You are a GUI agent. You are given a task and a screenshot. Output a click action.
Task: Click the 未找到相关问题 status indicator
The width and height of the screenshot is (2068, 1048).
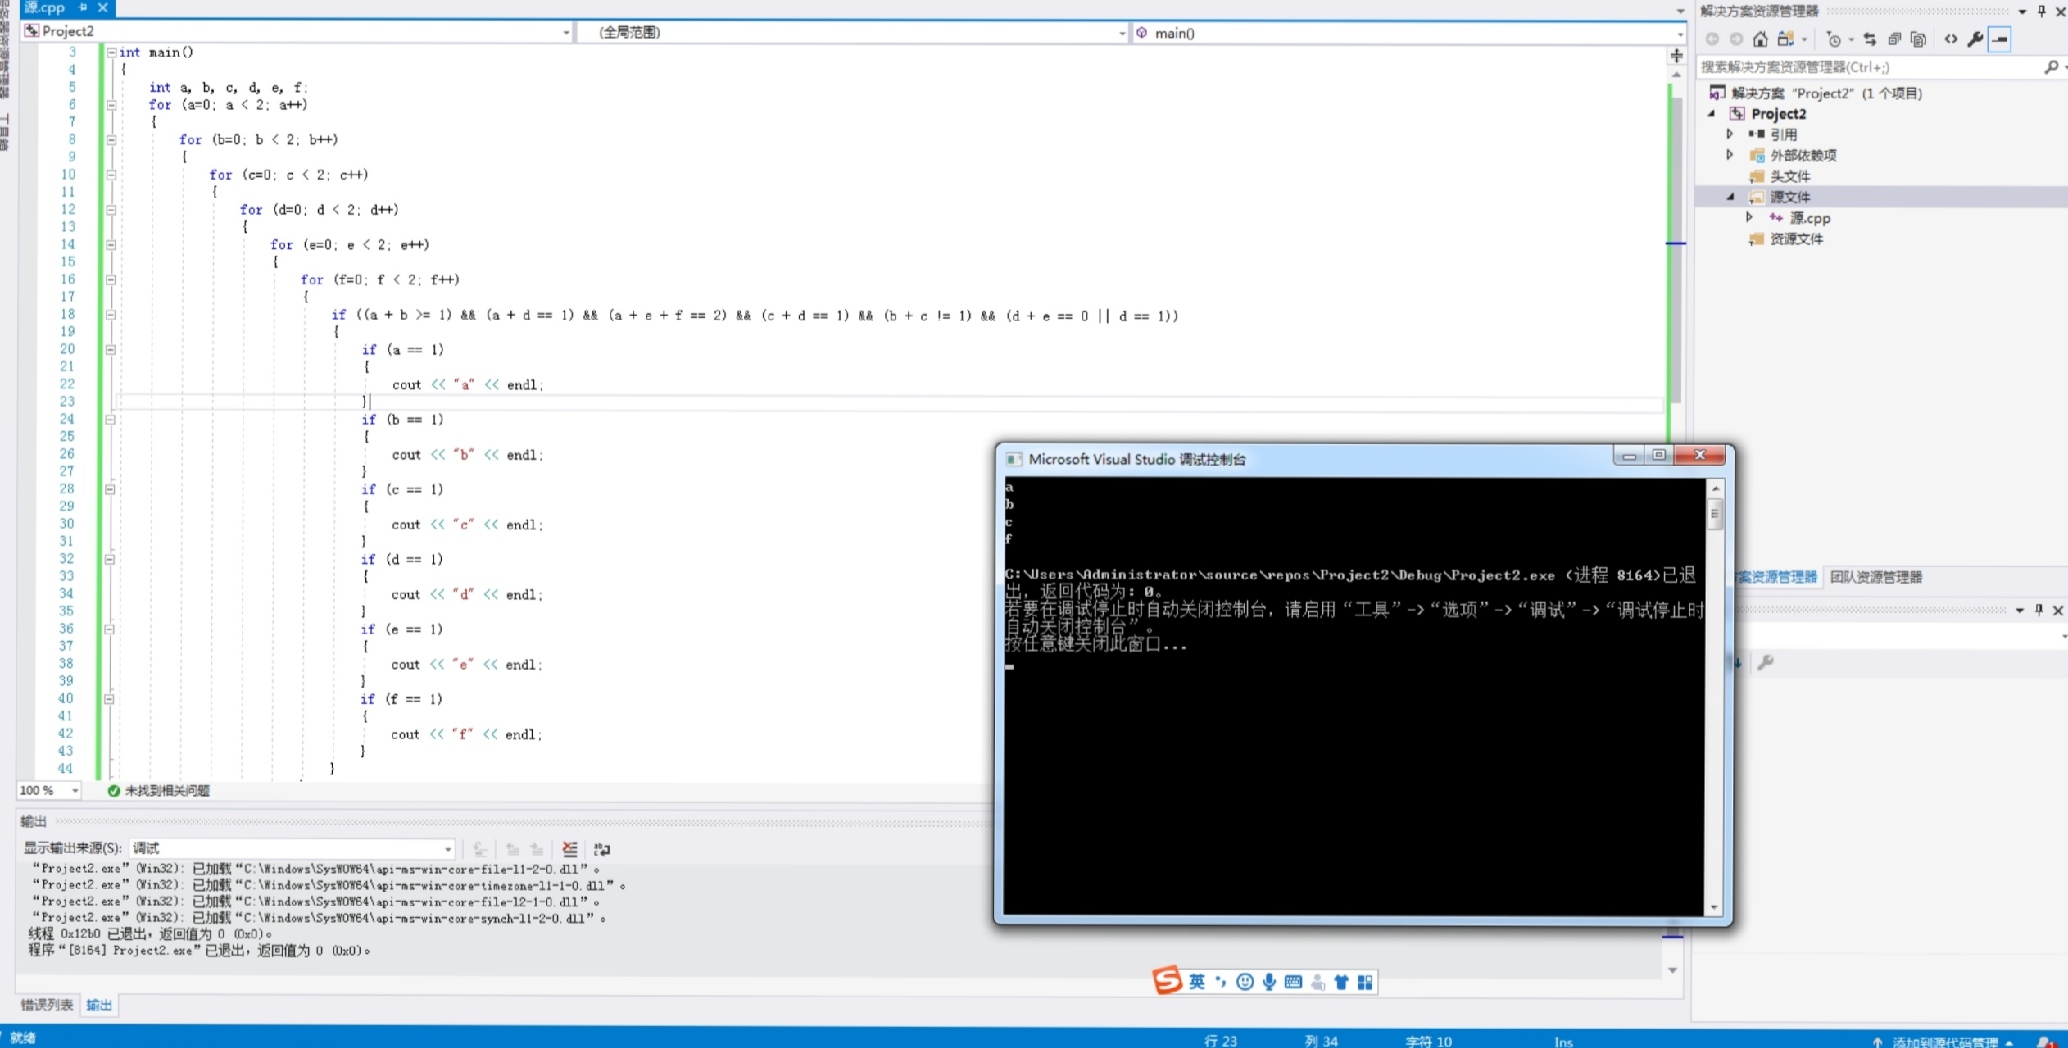pos(158,791)
